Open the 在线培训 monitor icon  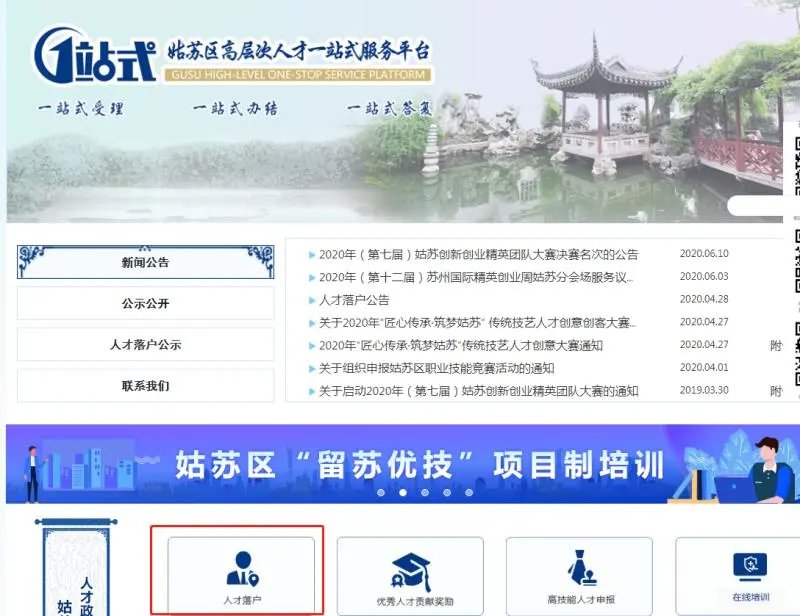(750, 567)
